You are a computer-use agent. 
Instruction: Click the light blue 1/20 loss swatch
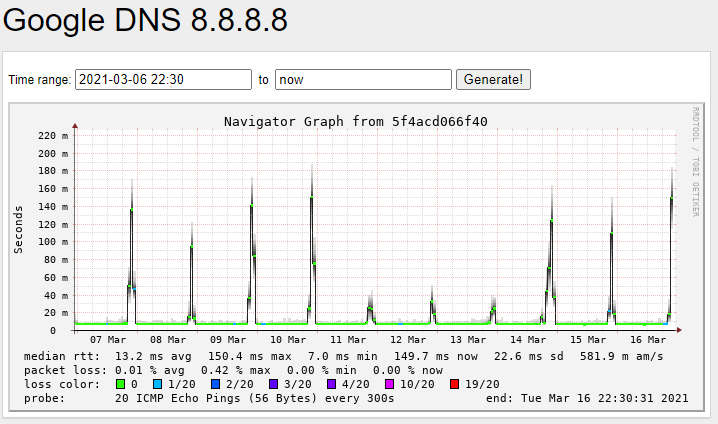click(x=158, y=384)
